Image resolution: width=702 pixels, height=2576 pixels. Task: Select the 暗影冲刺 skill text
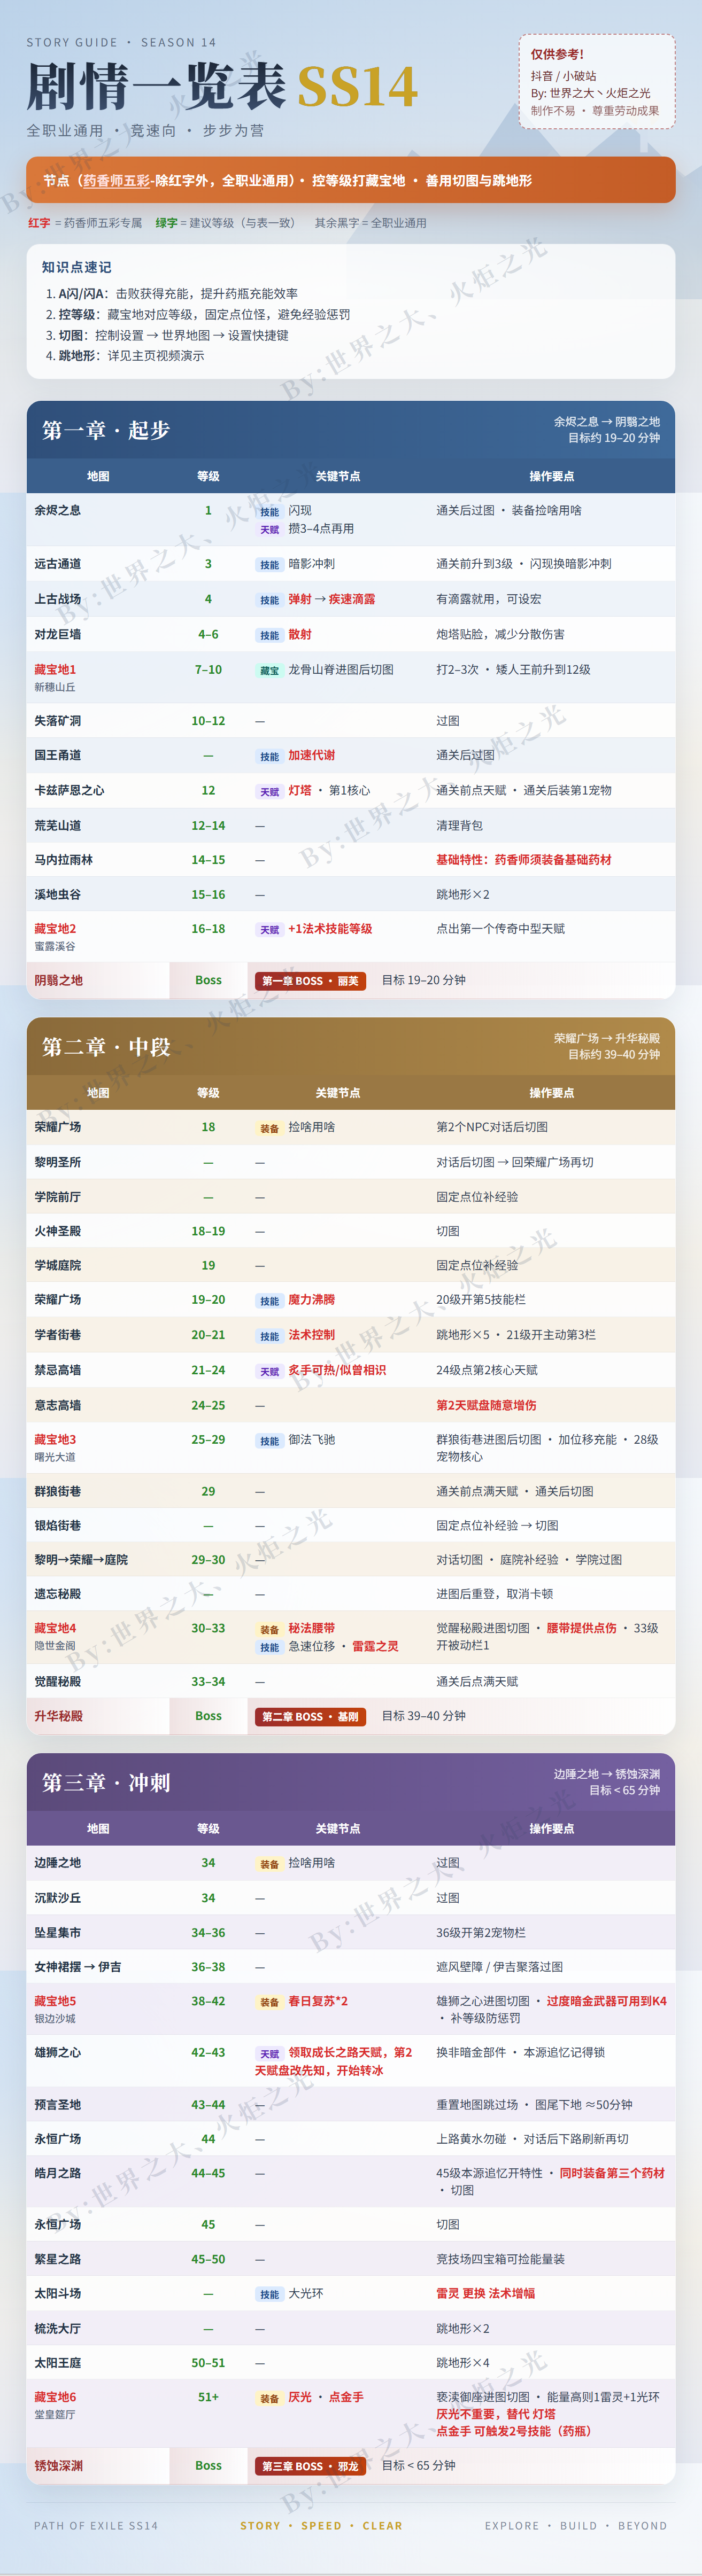tap(312, 564)
